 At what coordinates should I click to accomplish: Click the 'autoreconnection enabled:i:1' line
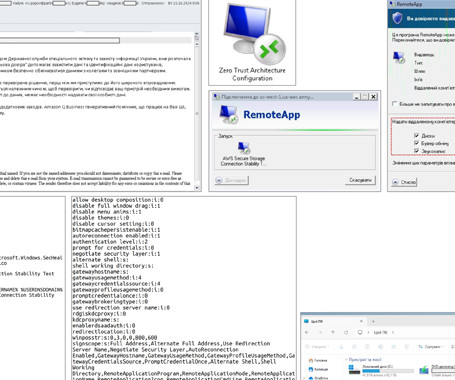pyautogui.click(x=116, y=236)
